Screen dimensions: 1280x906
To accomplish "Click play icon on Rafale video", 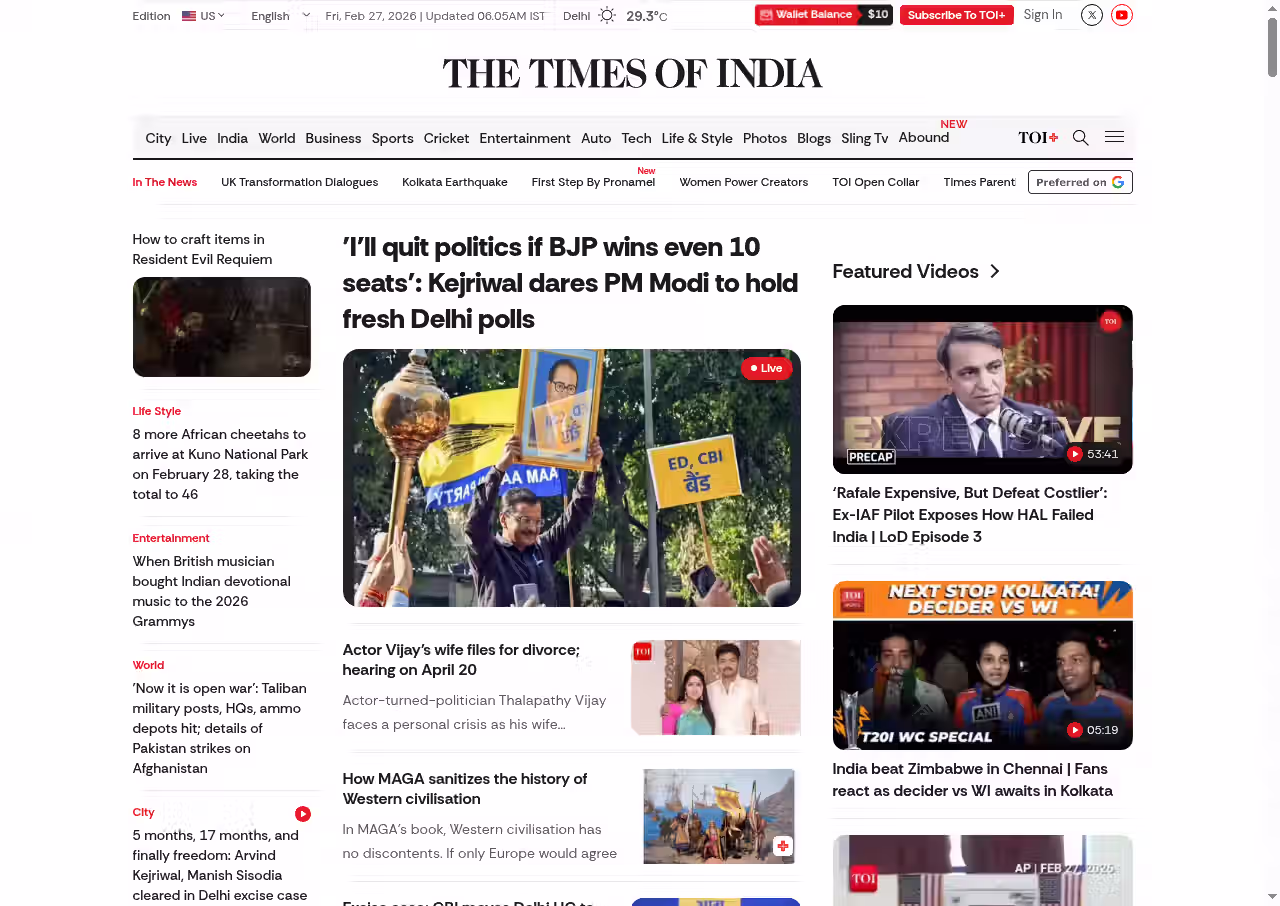I will point(1075,454).
